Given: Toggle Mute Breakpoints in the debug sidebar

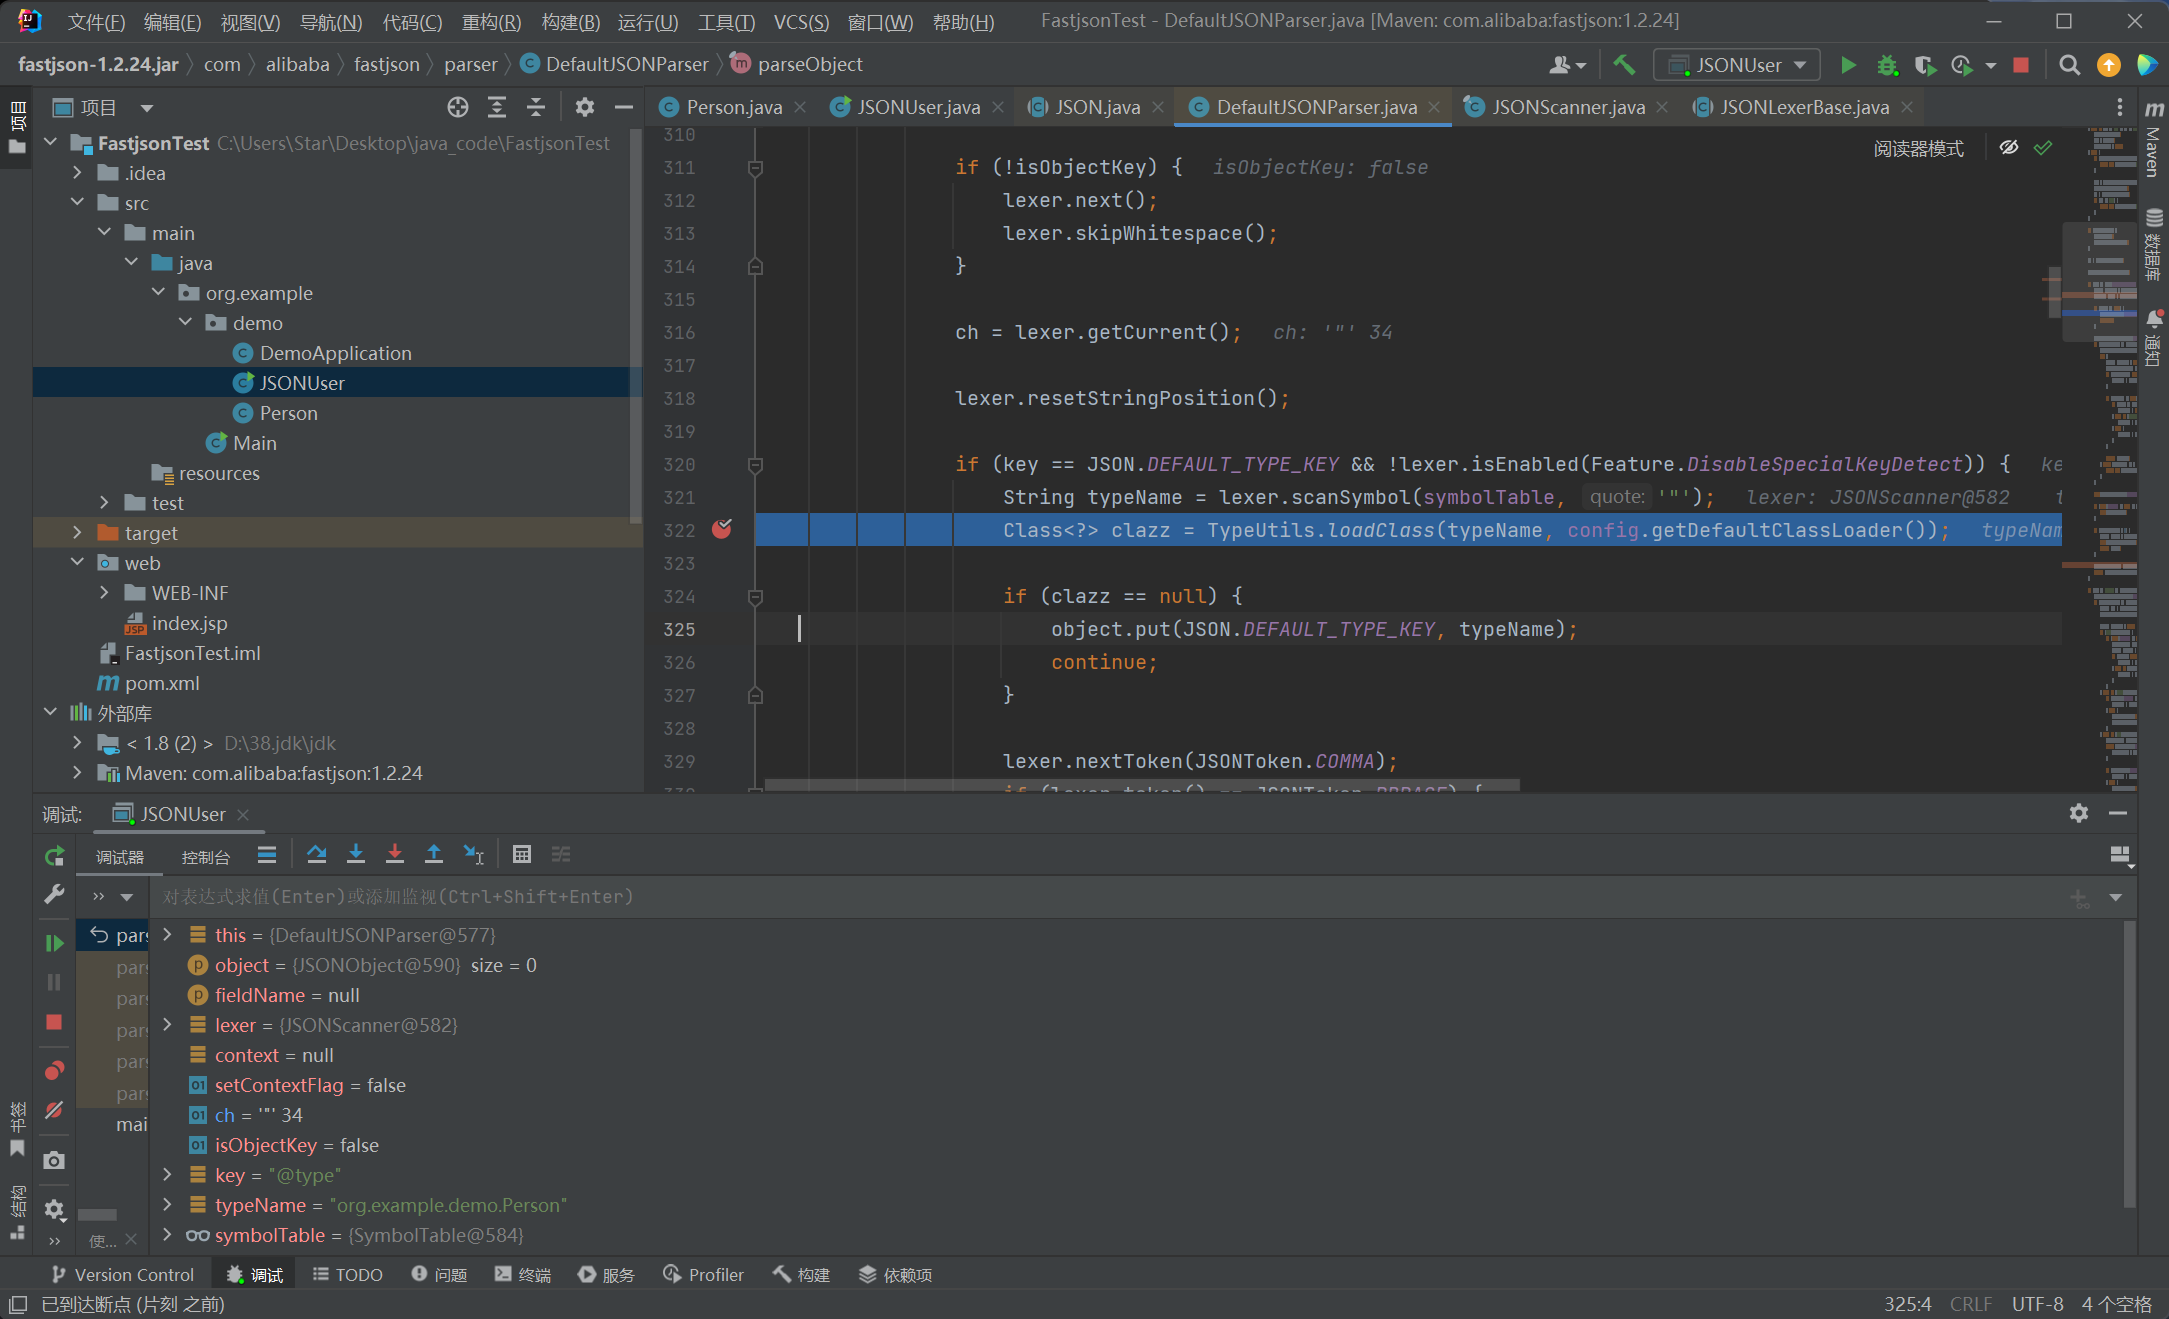Looking at the screenshot, I should [54, 1110].
